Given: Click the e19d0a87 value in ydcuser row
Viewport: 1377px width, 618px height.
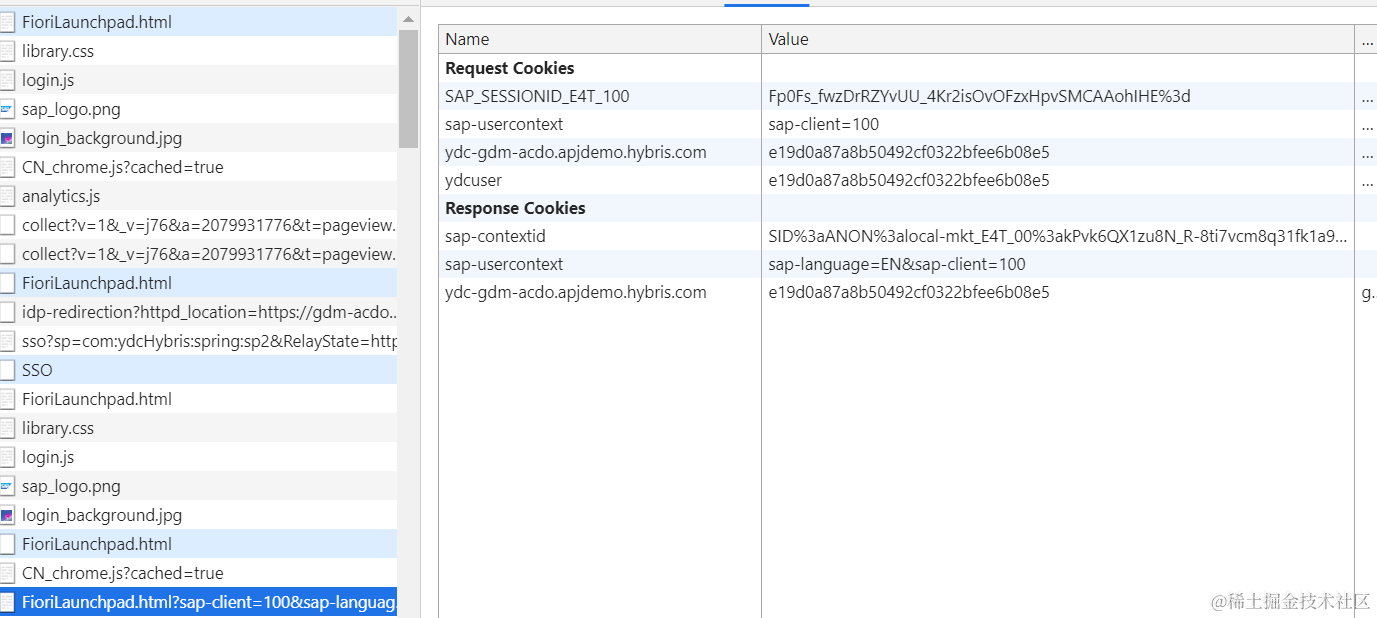Looking at the screenshot, I should [909, 180].
